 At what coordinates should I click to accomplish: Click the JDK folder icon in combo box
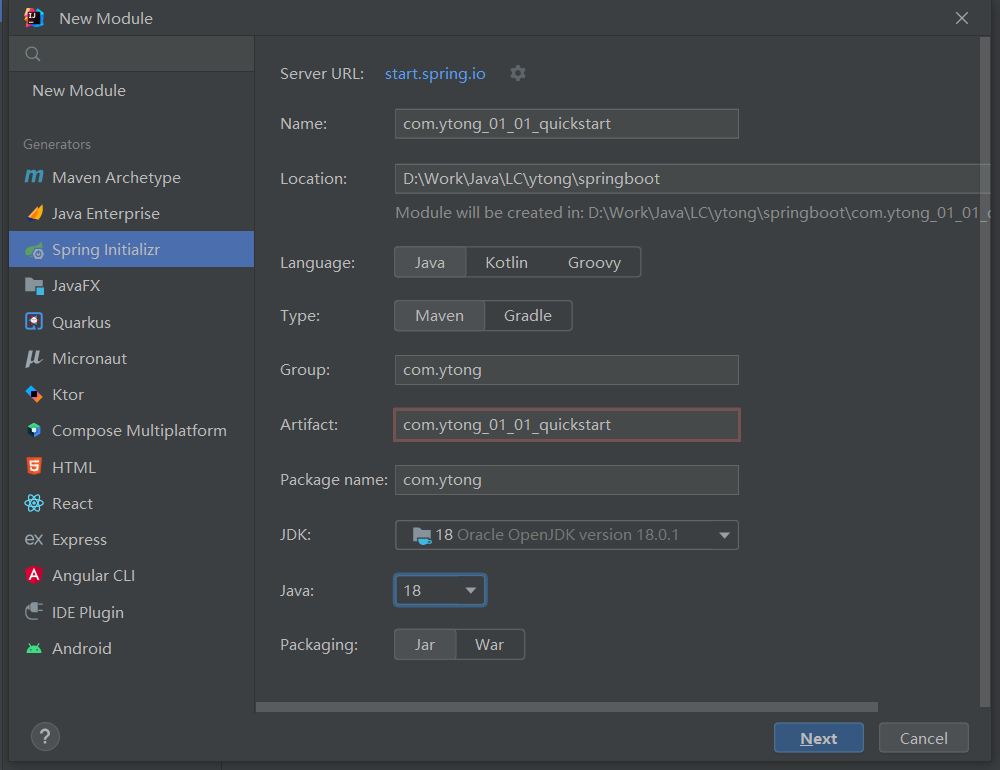[422, 535]
